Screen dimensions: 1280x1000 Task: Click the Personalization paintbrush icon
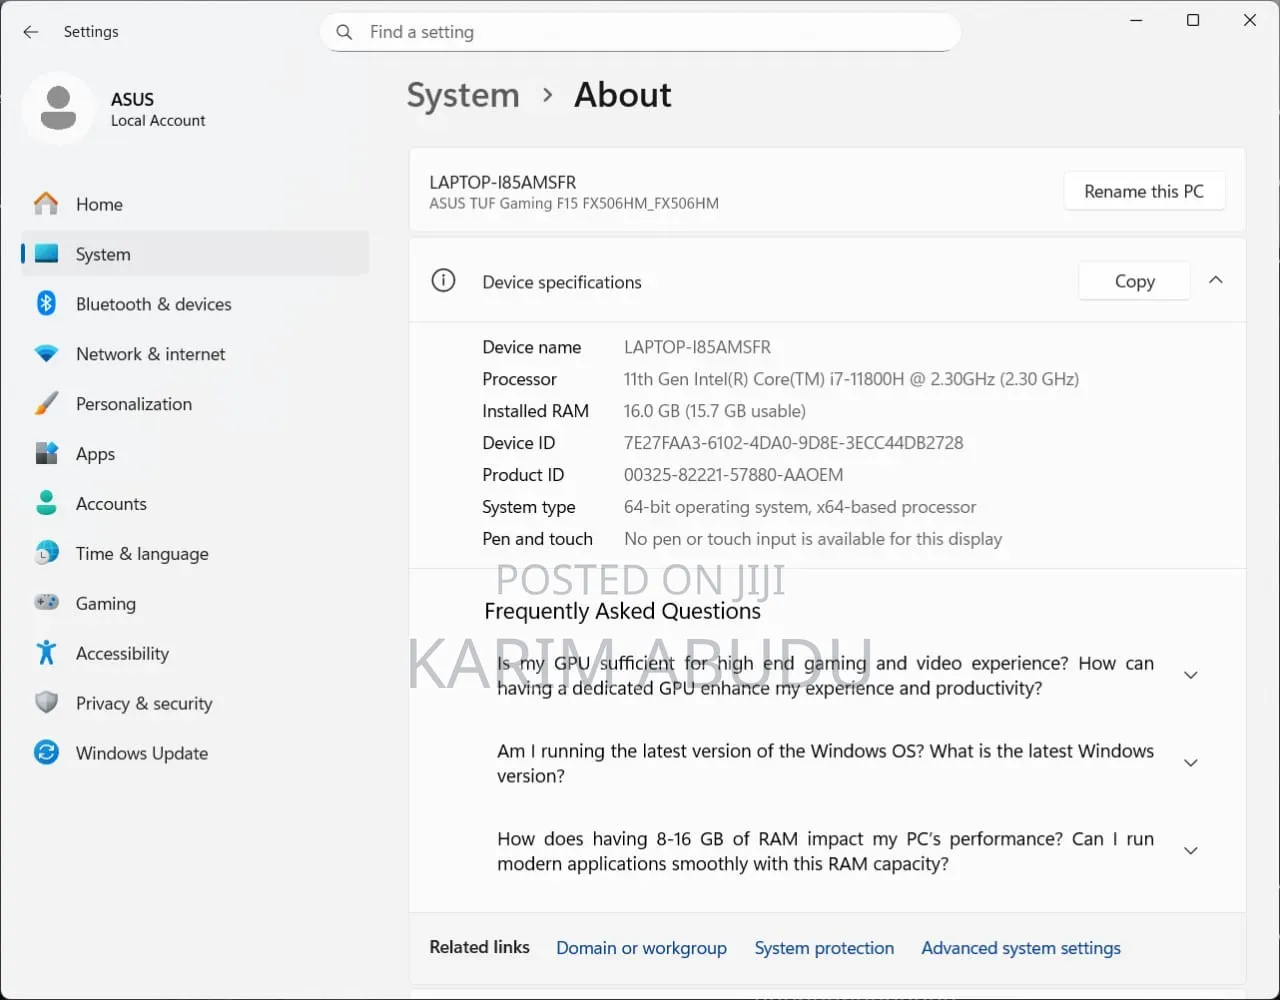point(46,404)
